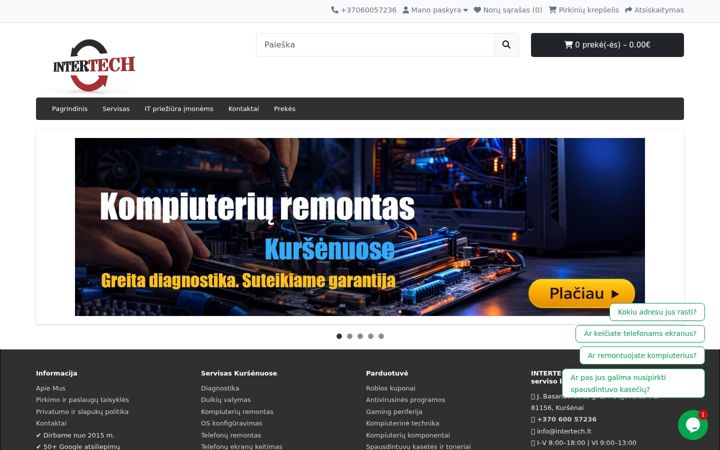
Task: Click the Servisas Kuršėnuose footer heading
Action: pos(239,373)
